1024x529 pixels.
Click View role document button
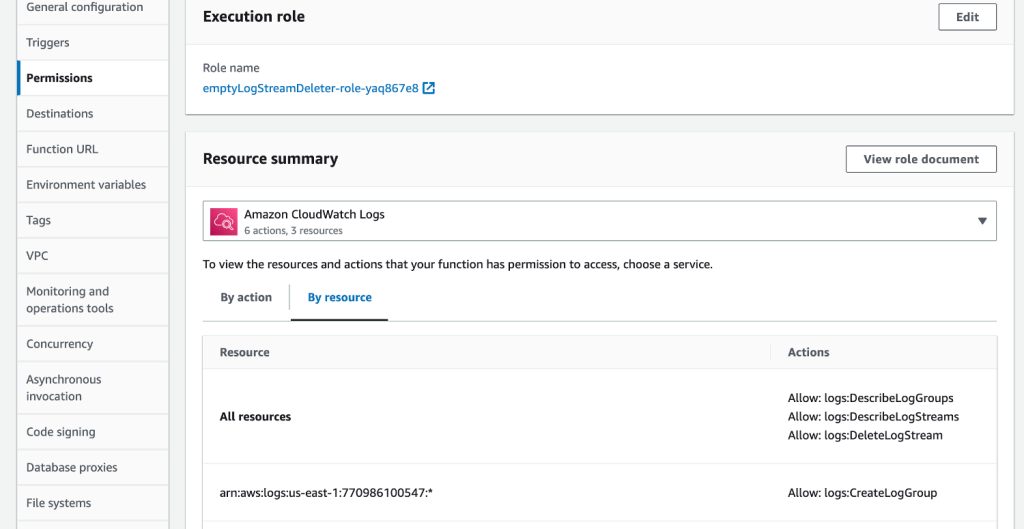click(921, 159)
